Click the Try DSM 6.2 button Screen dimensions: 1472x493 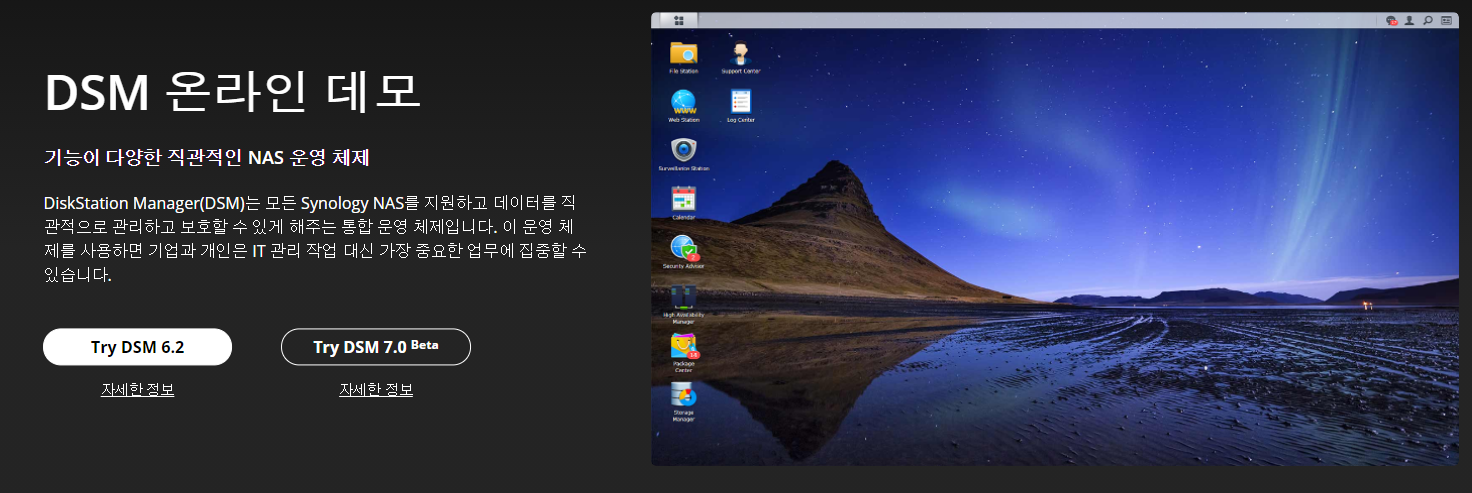[x=137, y=347]
